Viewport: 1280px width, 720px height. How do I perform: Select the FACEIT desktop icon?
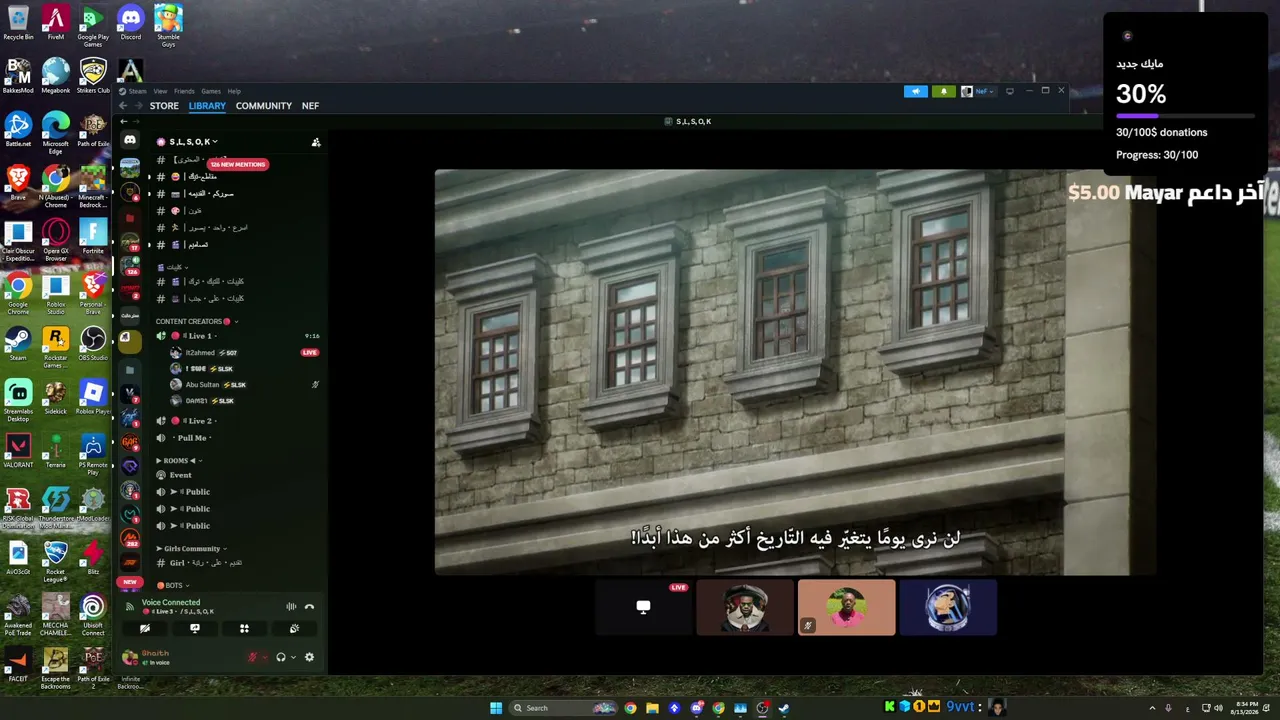18,664
